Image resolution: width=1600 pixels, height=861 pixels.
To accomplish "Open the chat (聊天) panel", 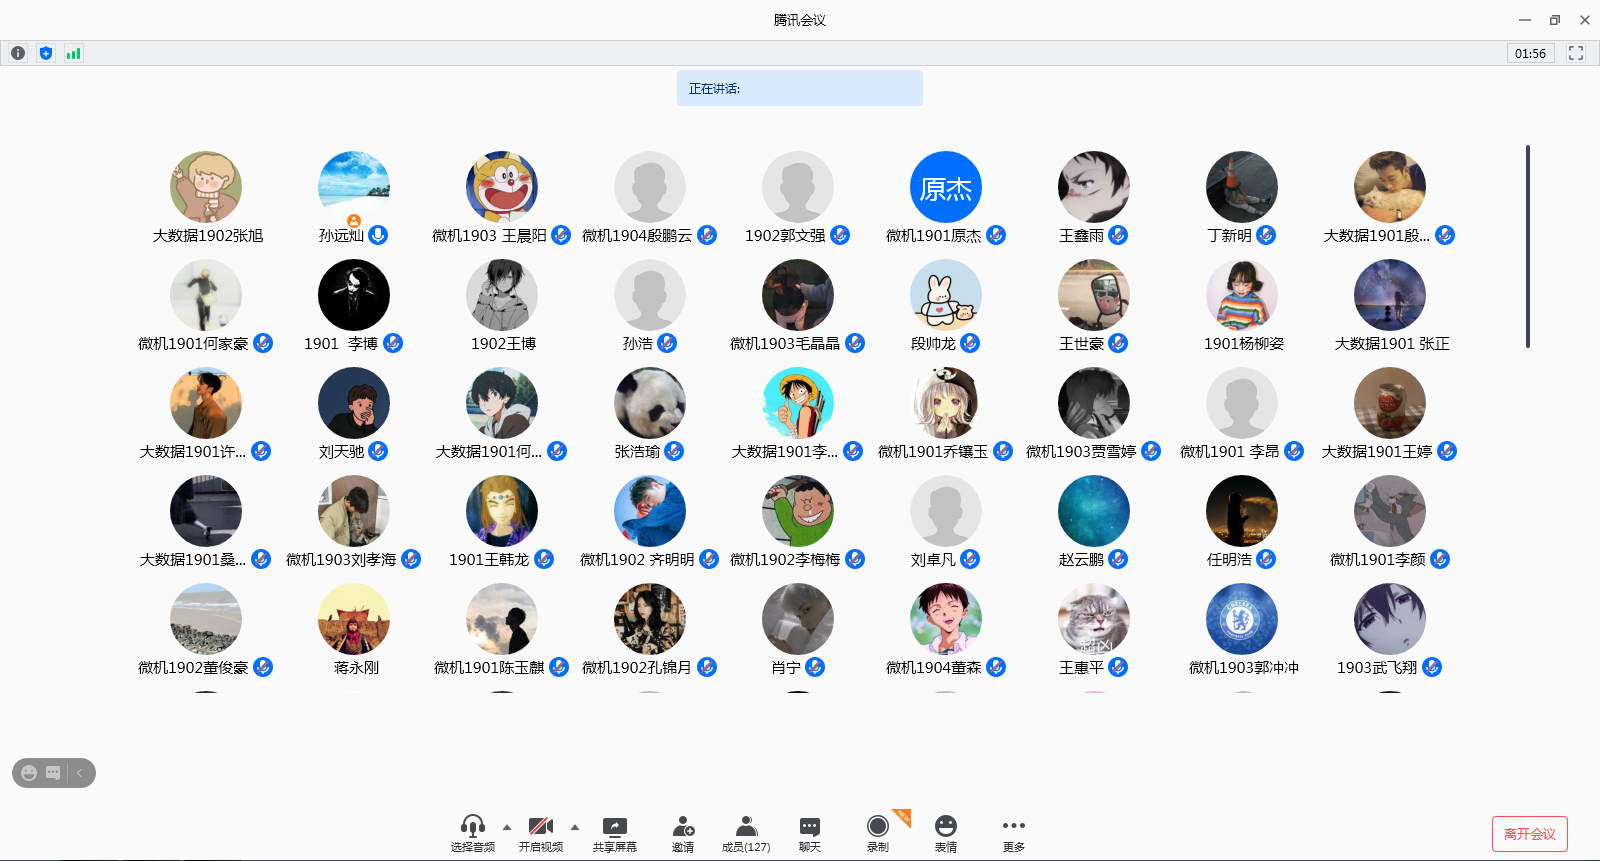I will point(810,833).
